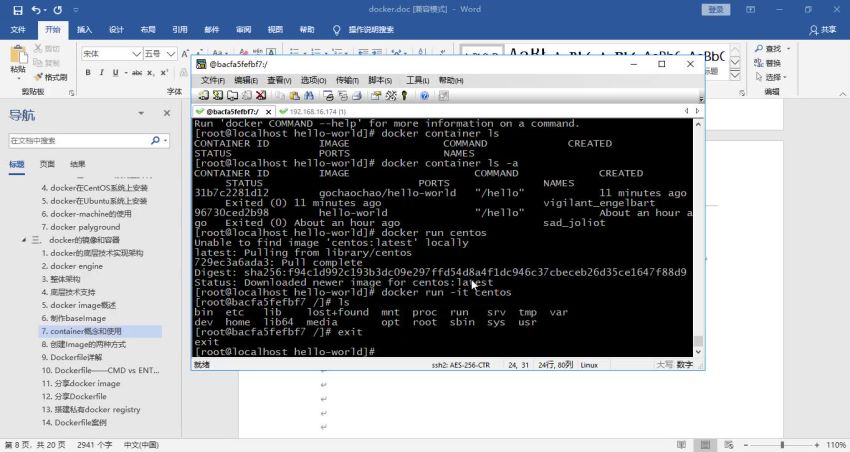This screenshot has width=850, height=452.
Task: Expand the styles gallery more arrow
Action: (x=735, y=75)
